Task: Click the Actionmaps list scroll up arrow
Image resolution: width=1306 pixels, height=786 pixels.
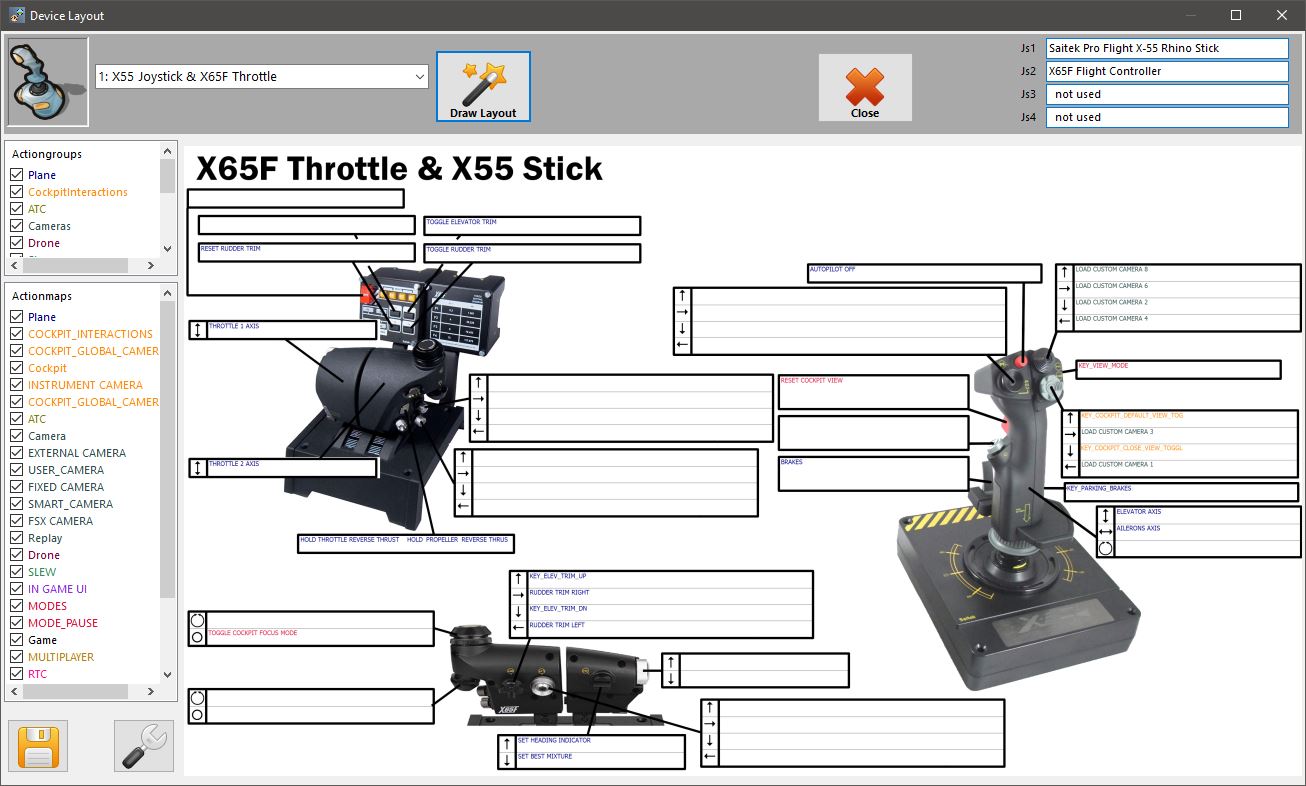Action: (167, 292)
